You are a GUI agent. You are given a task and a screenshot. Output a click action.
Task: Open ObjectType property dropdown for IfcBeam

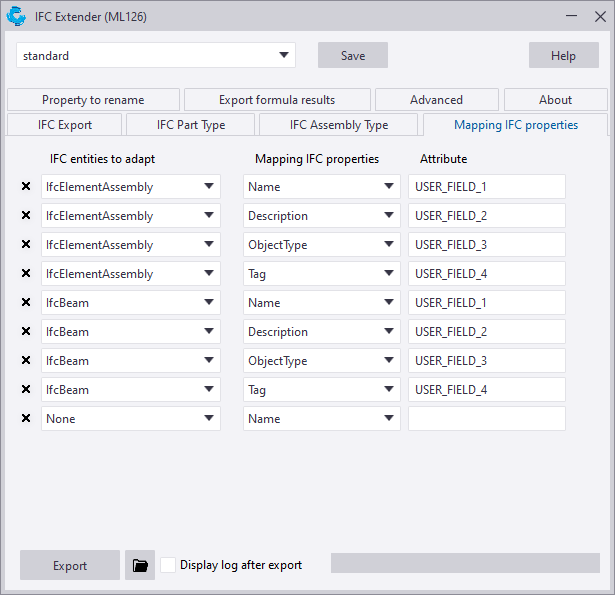(x=322, y=360)
